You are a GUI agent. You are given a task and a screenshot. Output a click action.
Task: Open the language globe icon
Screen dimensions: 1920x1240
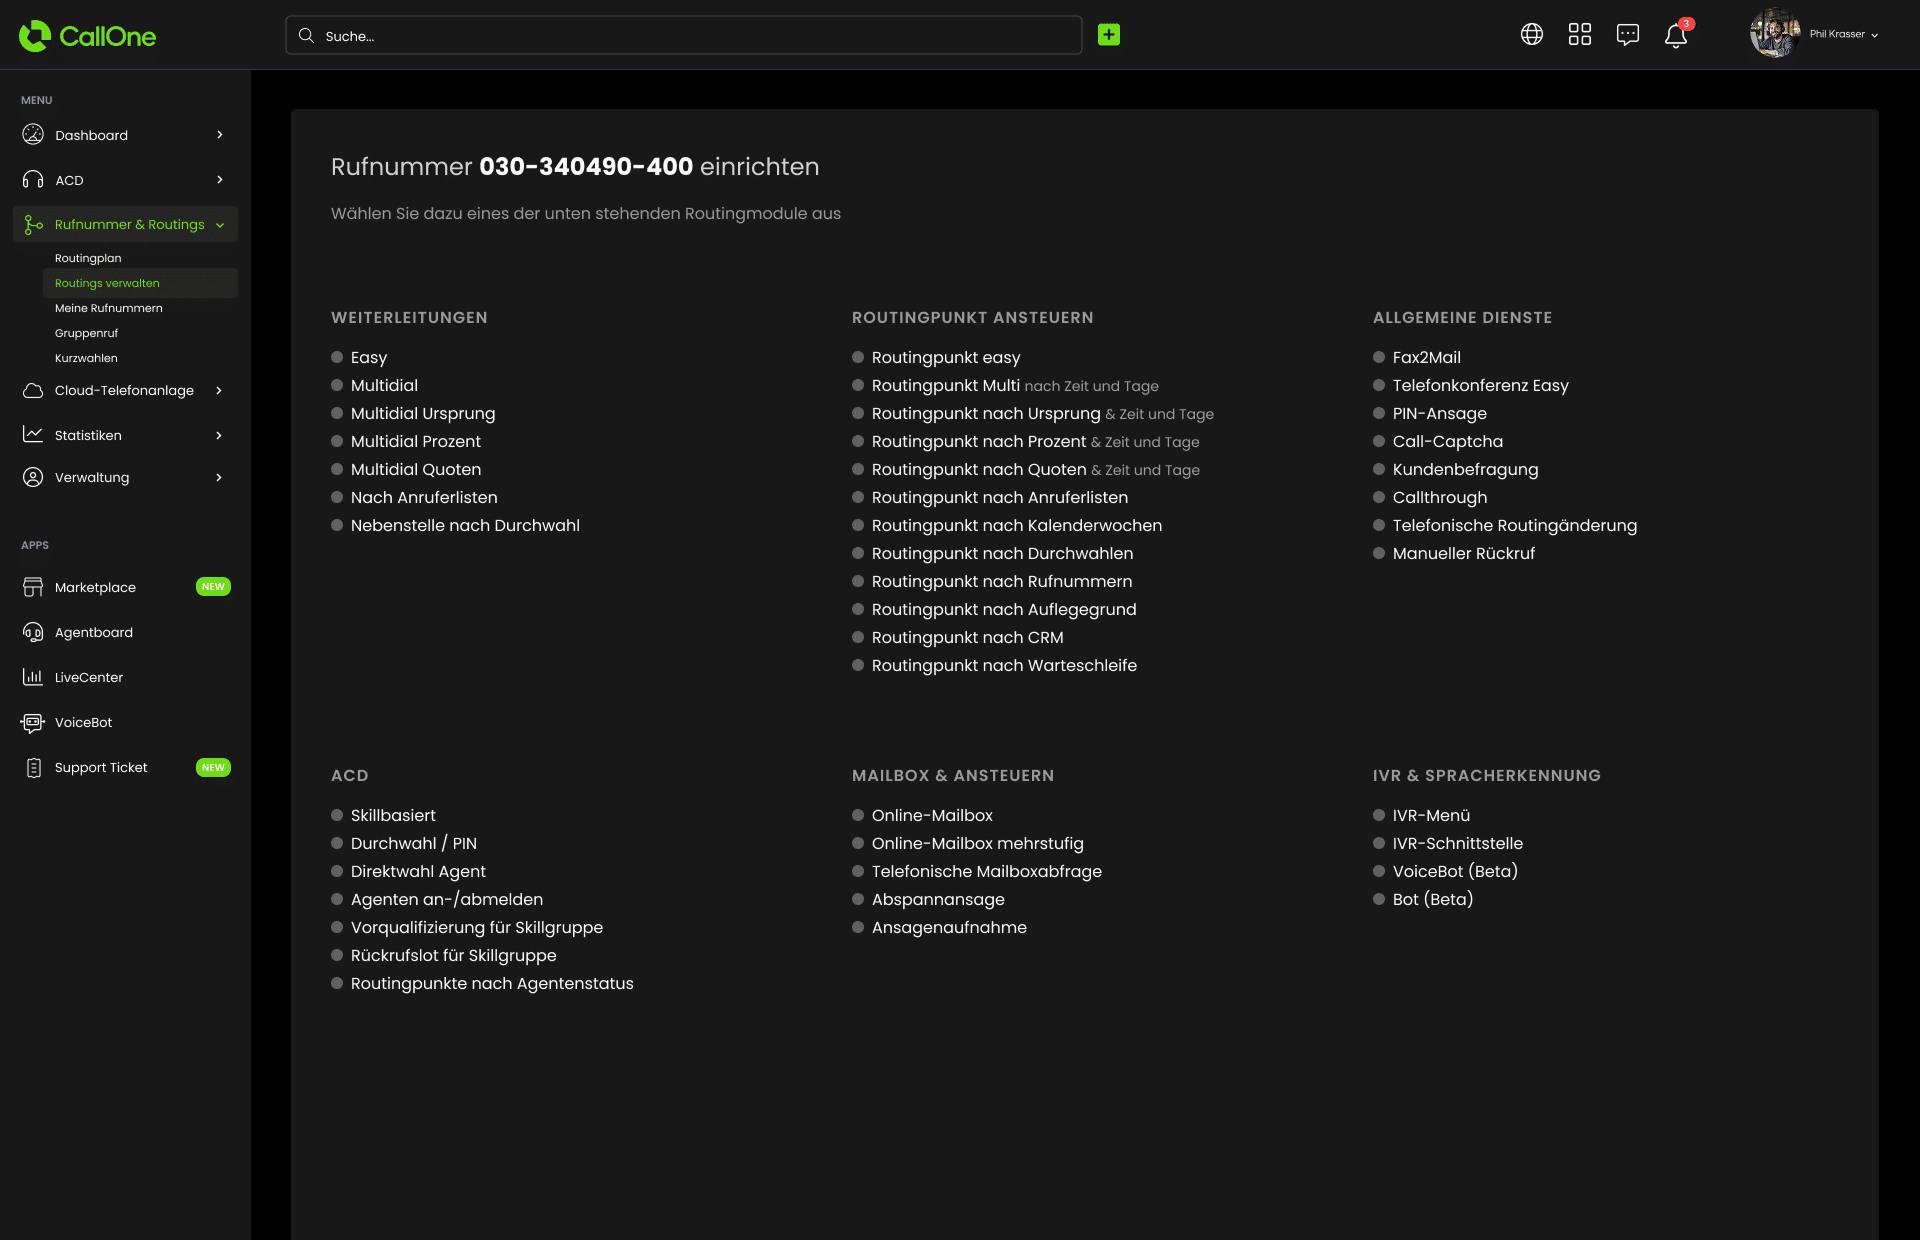1531,35
